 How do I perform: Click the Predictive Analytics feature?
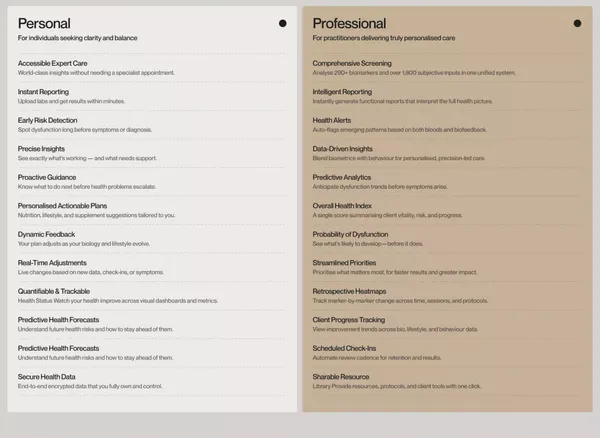click(341, 177)
